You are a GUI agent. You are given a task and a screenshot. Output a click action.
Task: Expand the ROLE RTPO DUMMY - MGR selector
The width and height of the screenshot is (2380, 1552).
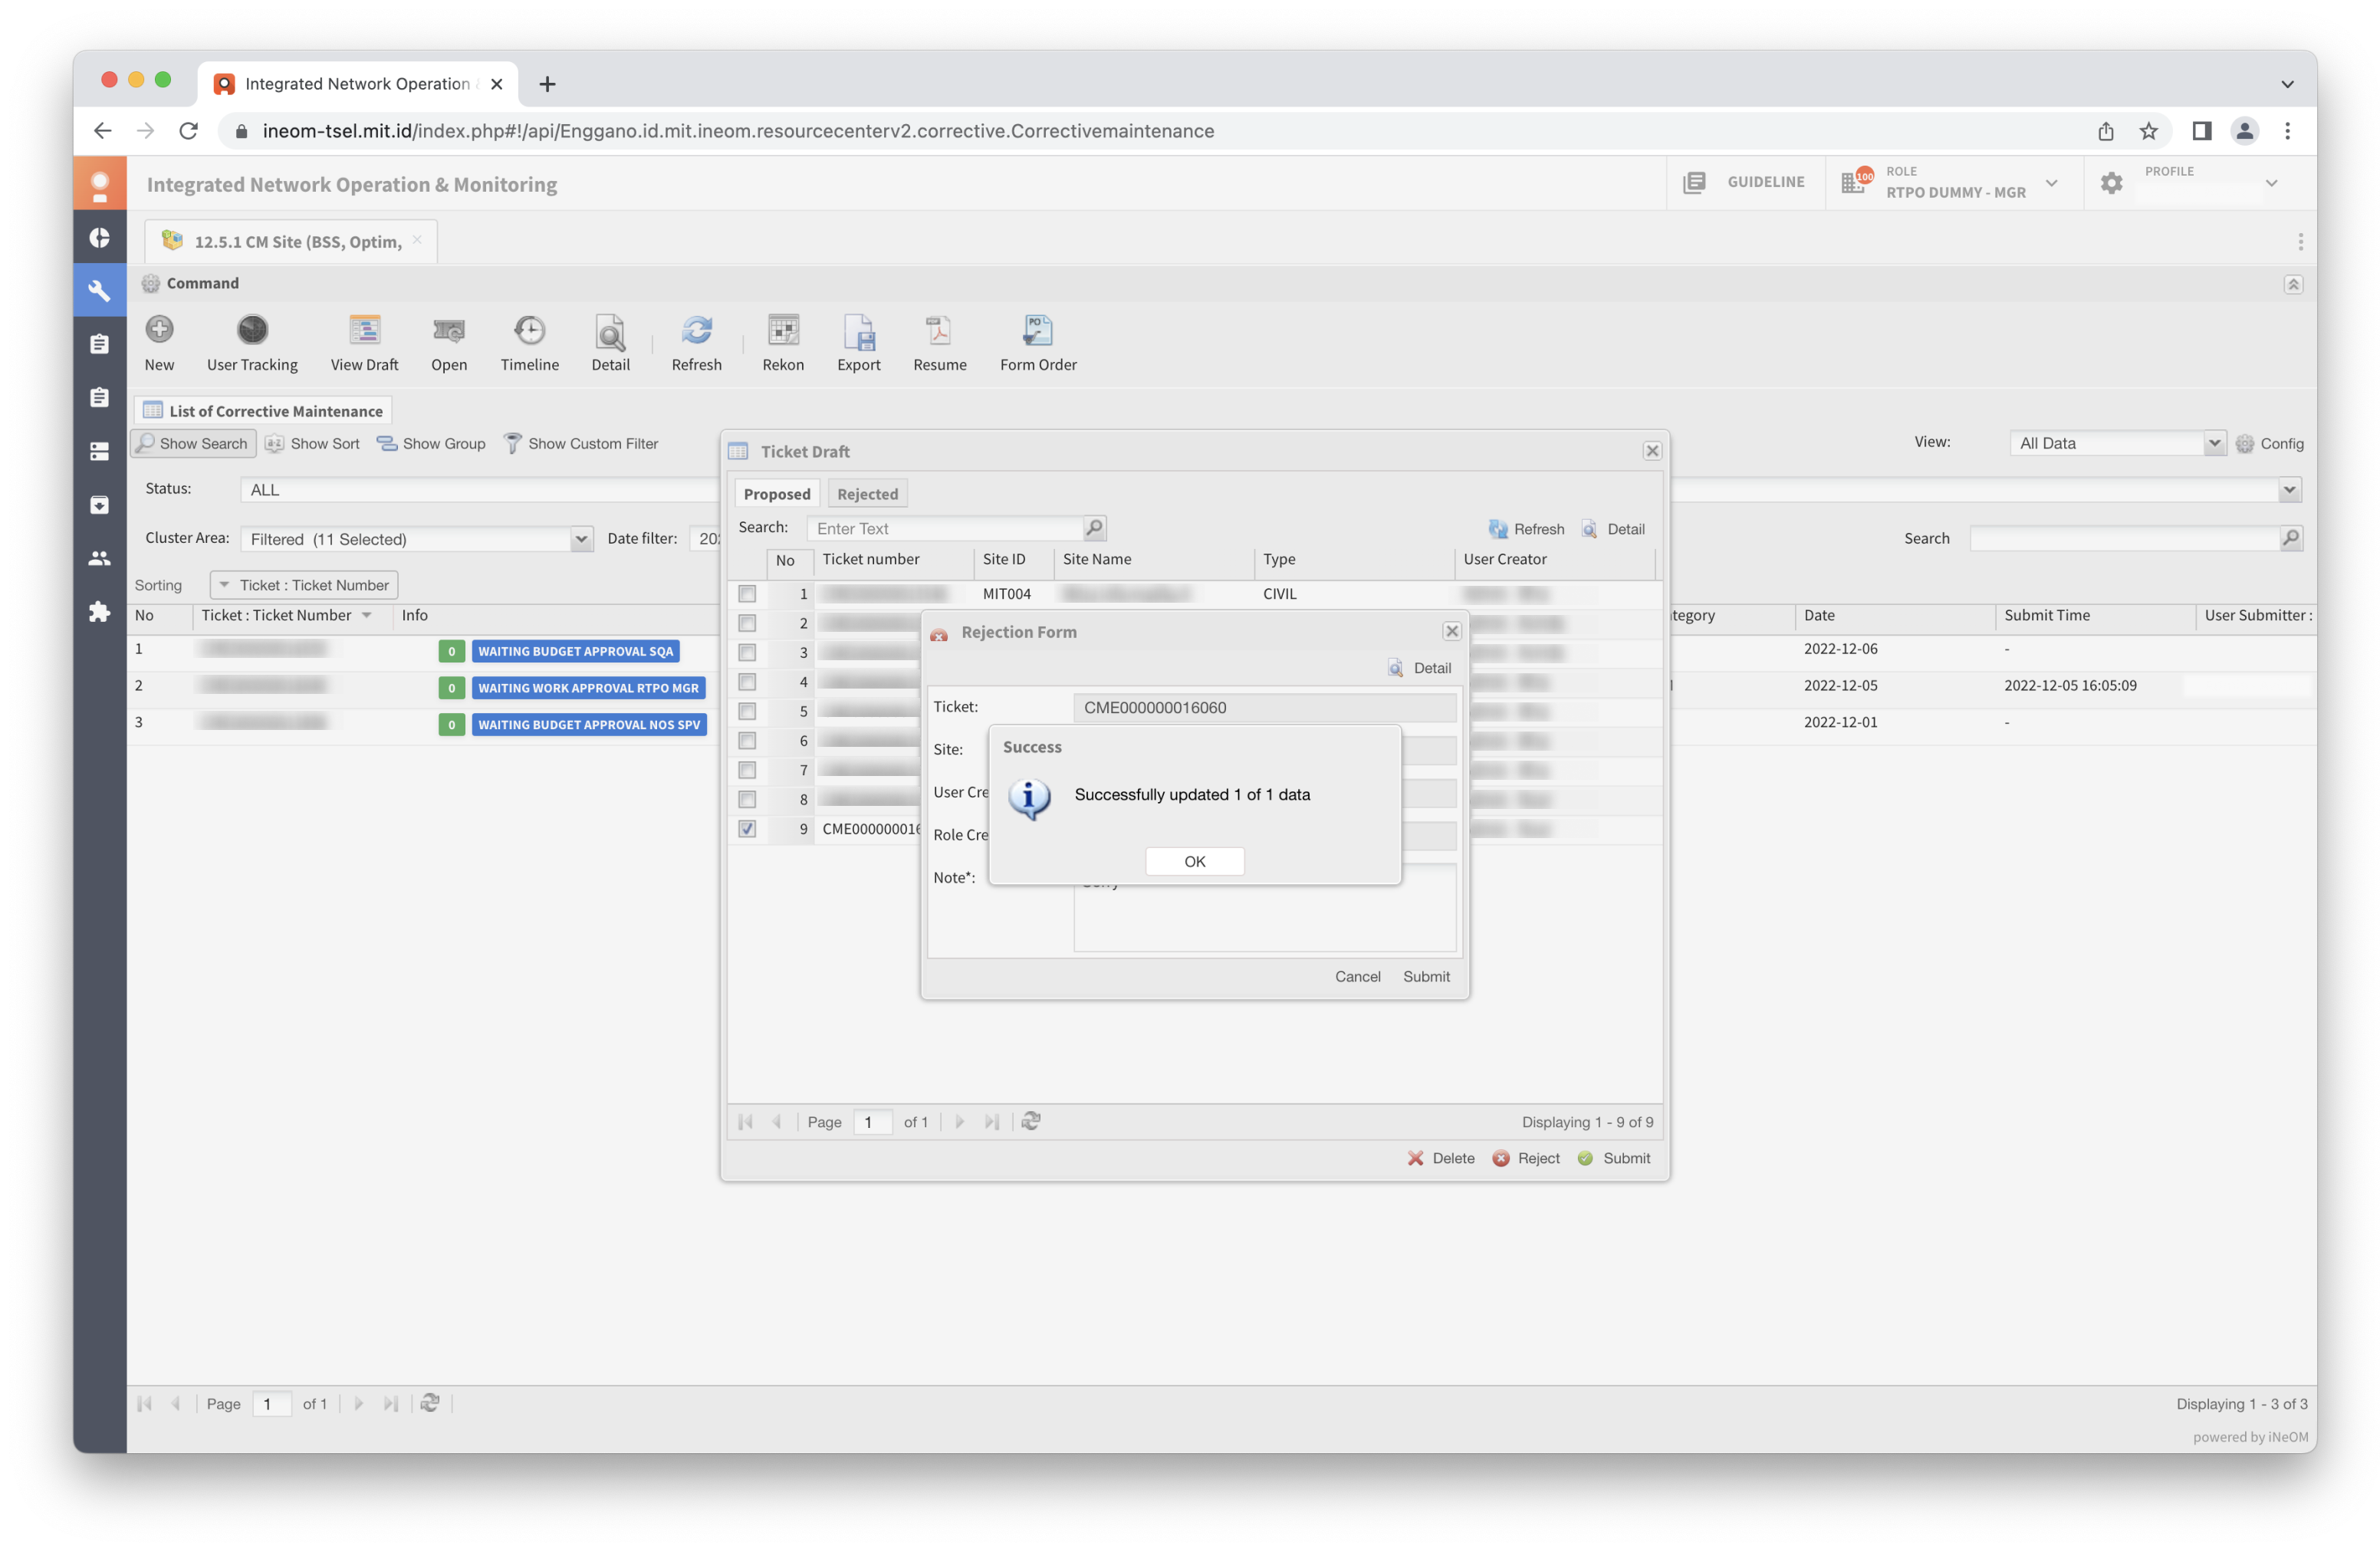pyautogui.click(x=2052, y=183)
